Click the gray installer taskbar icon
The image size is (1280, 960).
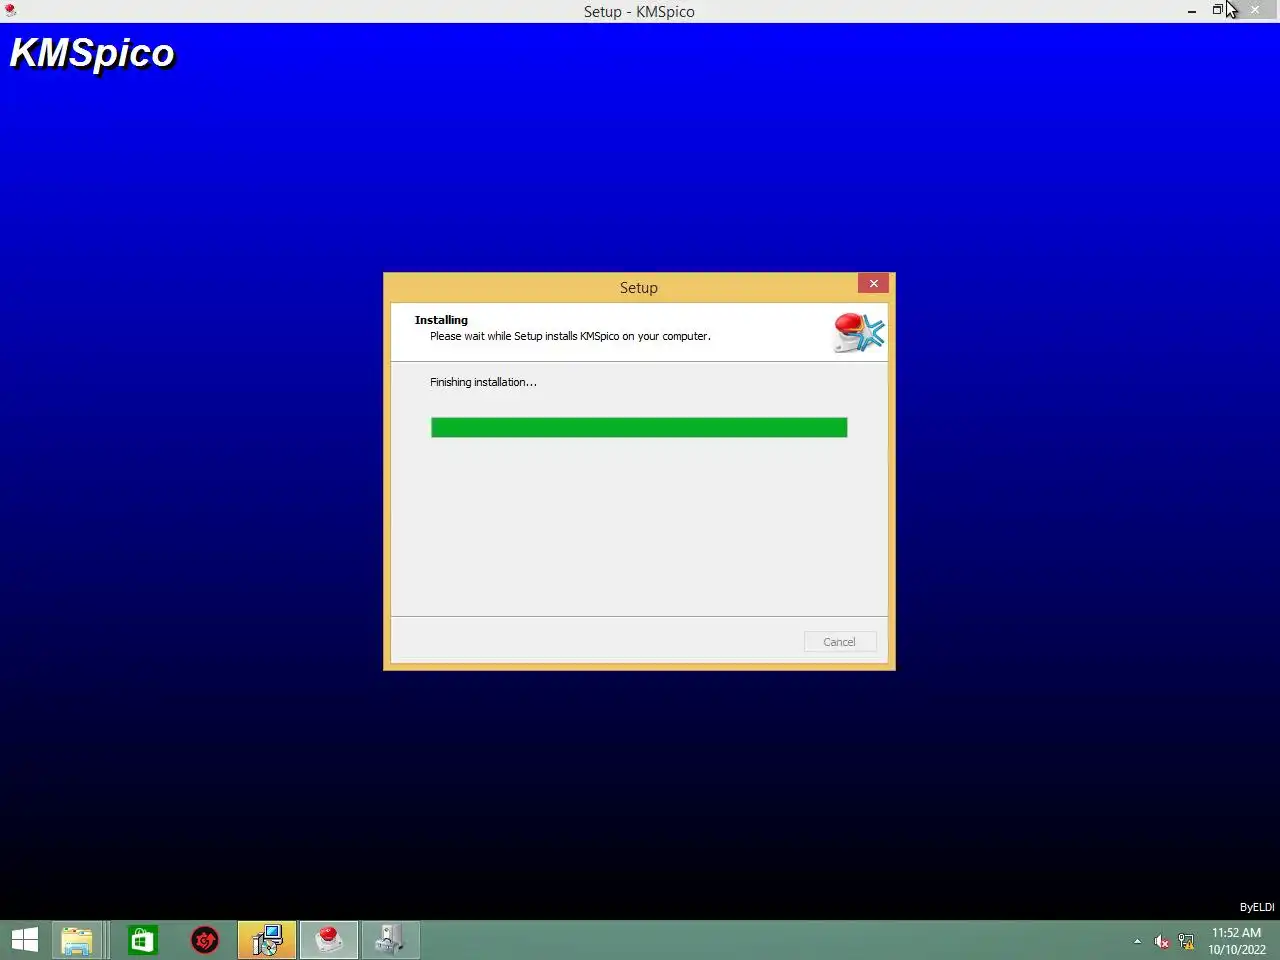point(391,940)
